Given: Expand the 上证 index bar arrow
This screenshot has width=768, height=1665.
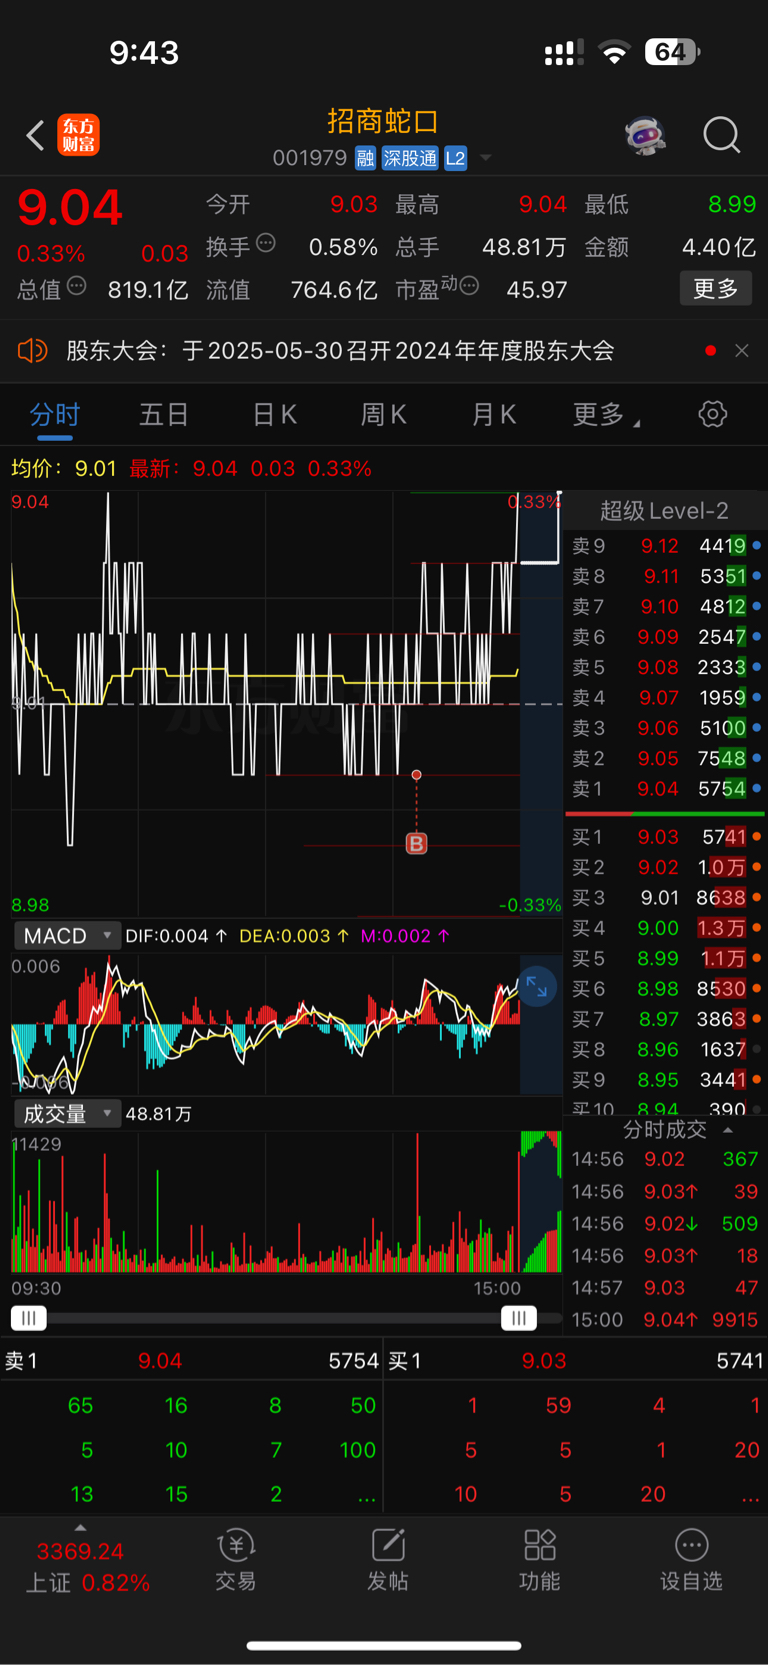Looking at the screenshot, I should coord(80,1528).
